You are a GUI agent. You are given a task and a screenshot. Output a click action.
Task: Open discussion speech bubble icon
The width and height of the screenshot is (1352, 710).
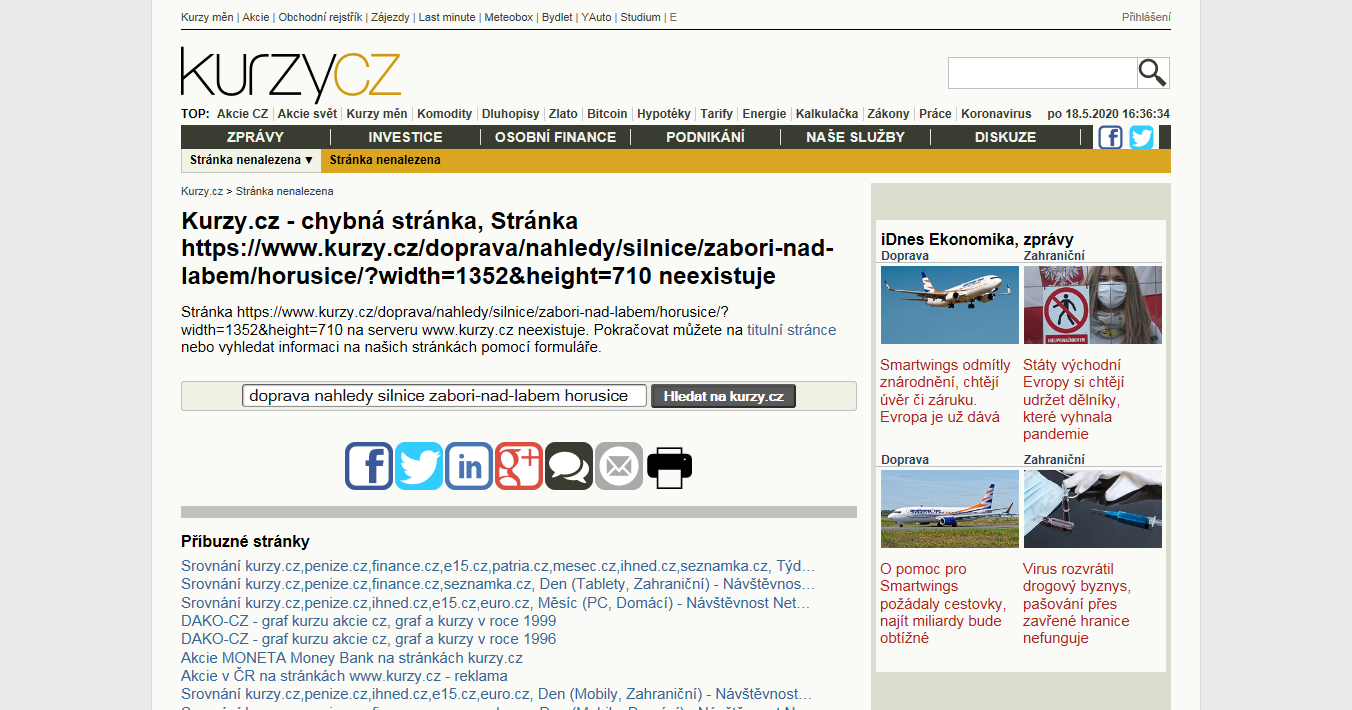[569, 466]
